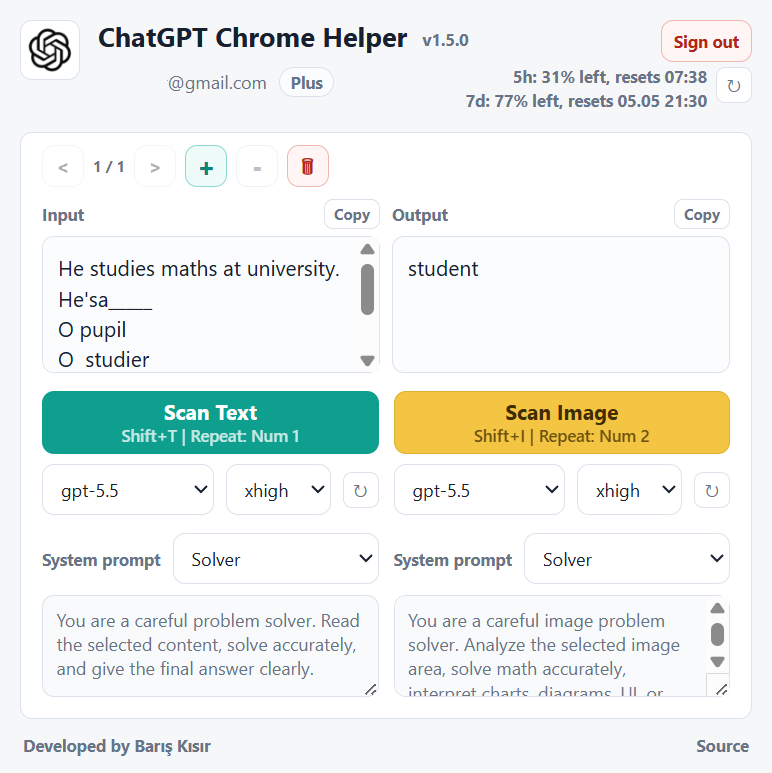The image size is (772, 773).
Task: Copy the Output text
Action: [702, 214]
